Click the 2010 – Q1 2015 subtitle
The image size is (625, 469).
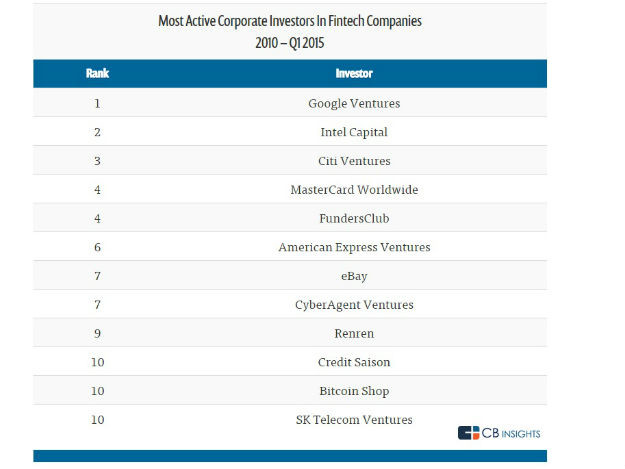pyautogui.click(x=290, y=42)
